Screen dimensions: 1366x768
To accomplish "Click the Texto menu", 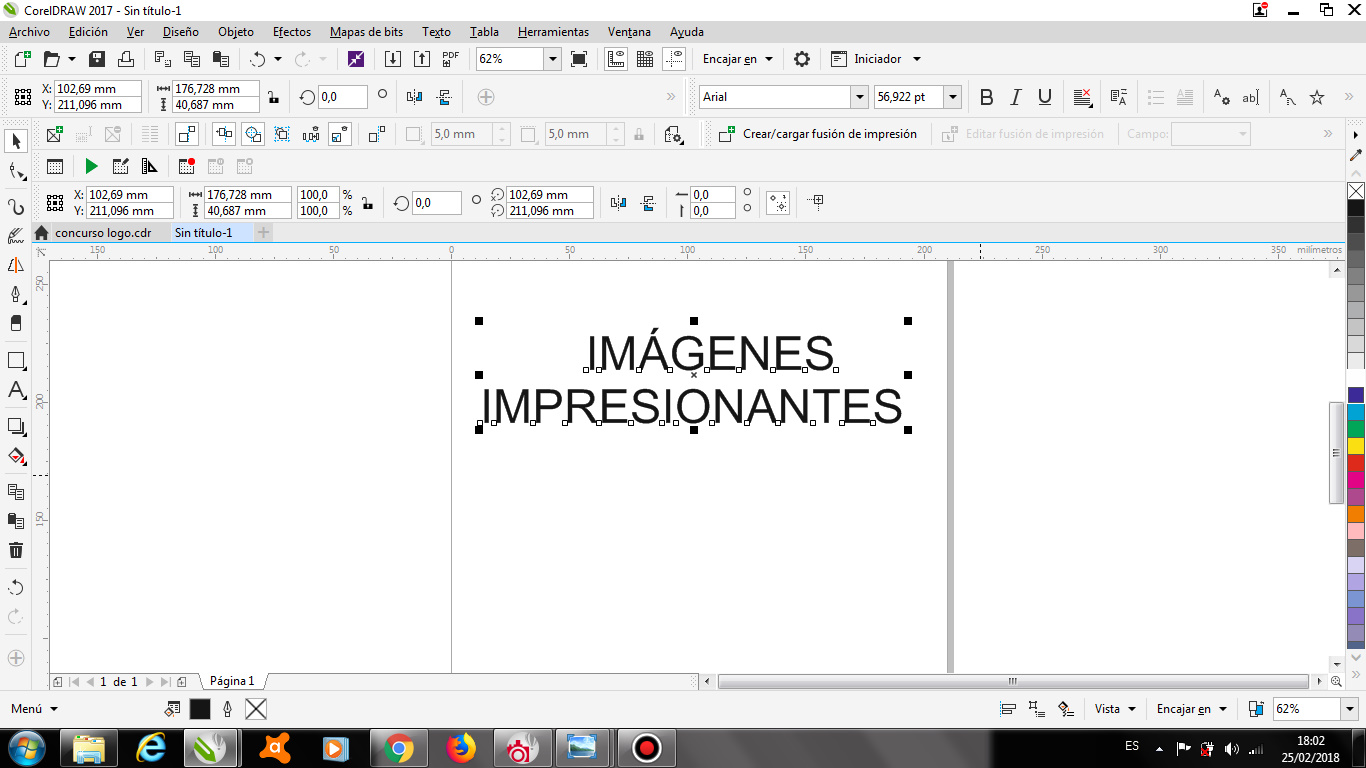I will [x=436, y=32].
